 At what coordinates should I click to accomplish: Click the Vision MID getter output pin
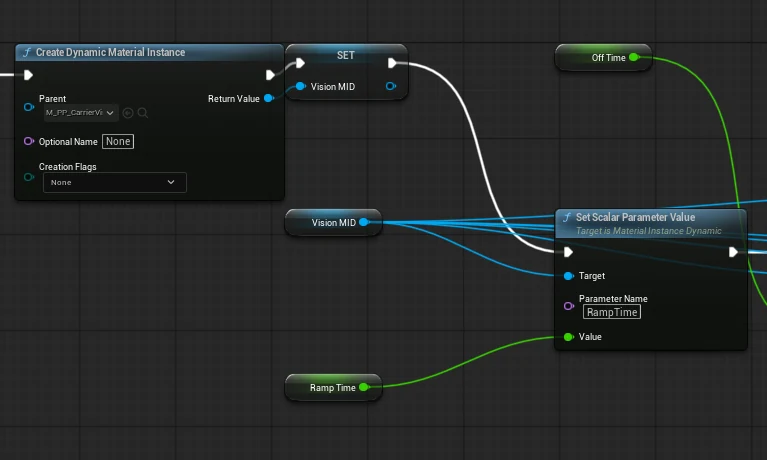[x=363, y=222]
